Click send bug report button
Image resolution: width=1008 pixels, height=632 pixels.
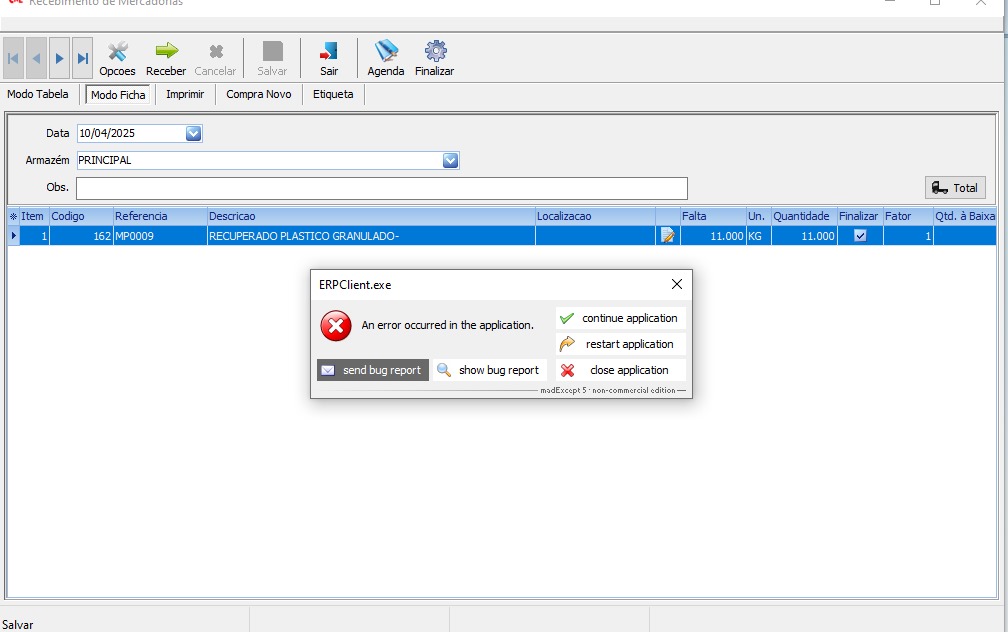pos(373,370)
